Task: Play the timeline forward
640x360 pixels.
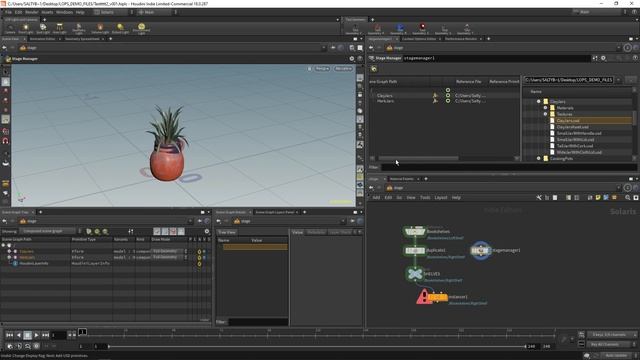Action: point(36,335)
